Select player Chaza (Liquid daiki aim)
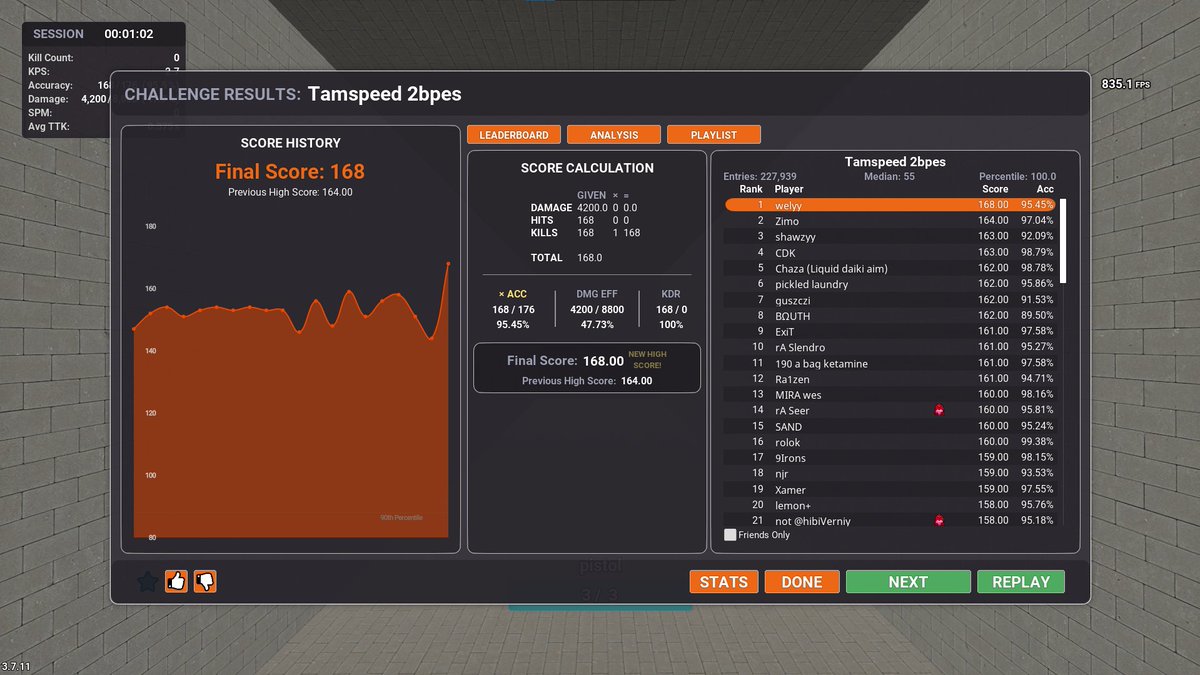Viewport: 1200px width, 675px height. coord(891,268)
